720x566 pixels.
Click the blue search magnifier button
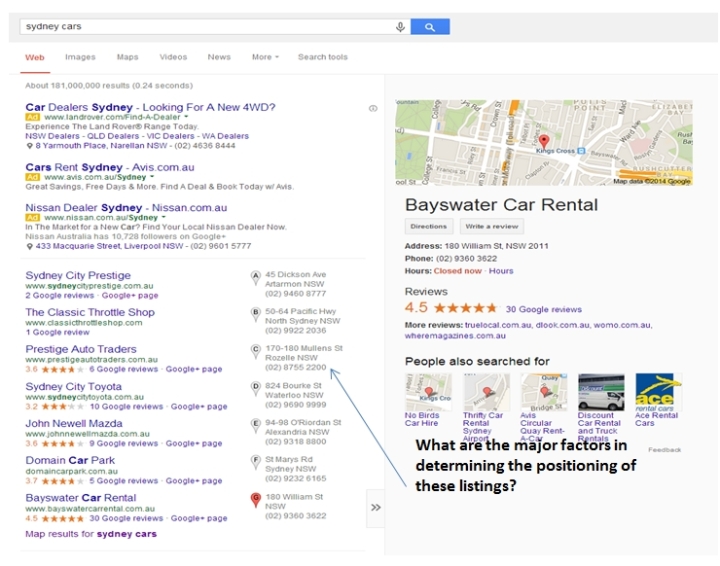click(430, 27)
